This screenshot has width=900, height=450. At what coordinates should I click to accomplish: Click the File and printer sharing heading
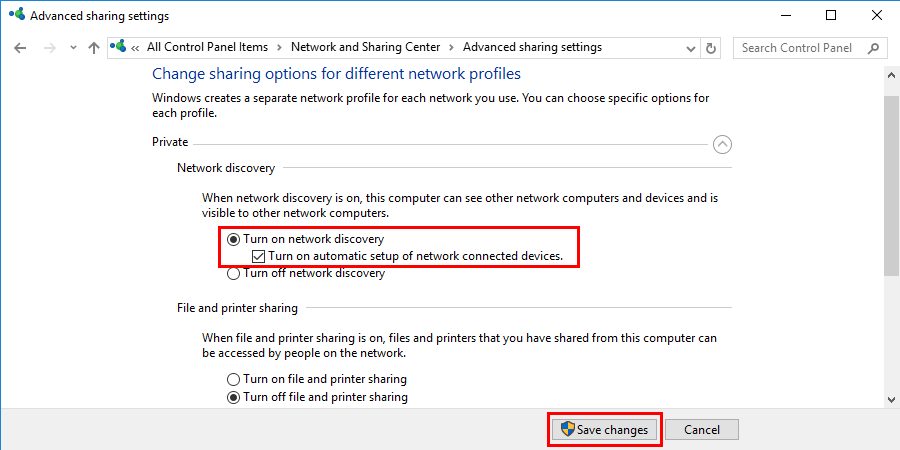pos(237,308)
